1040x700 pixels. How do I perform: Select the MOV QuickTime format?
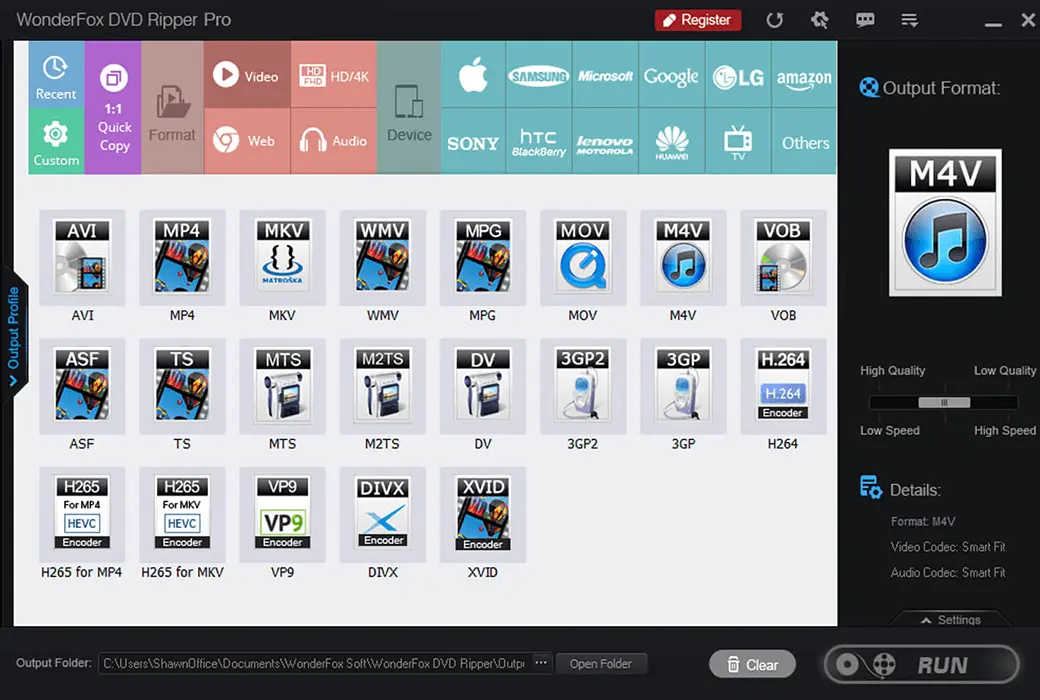click(583, 257)
